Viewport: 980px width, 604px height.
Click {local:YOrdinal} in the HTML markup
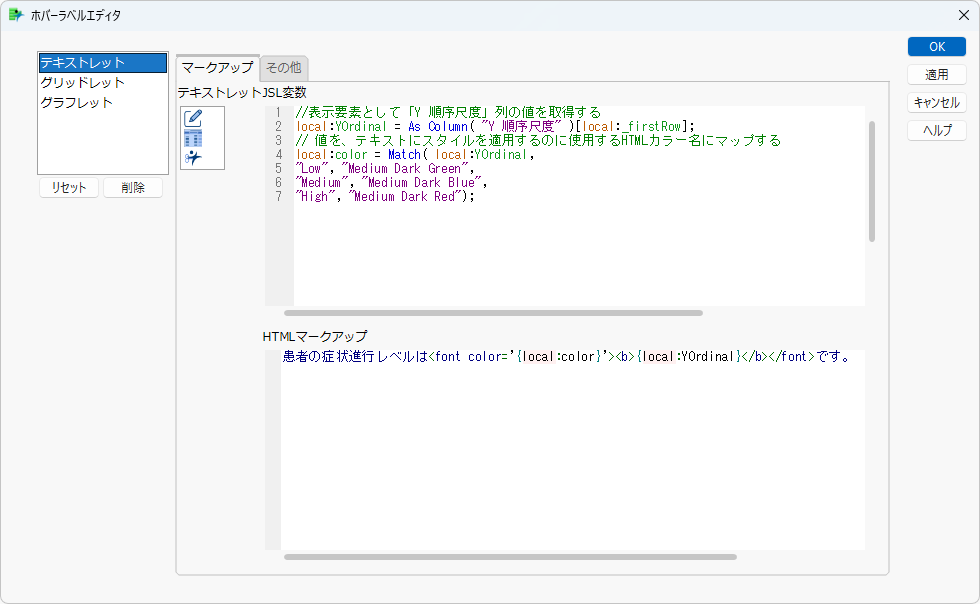coord(688,356)
